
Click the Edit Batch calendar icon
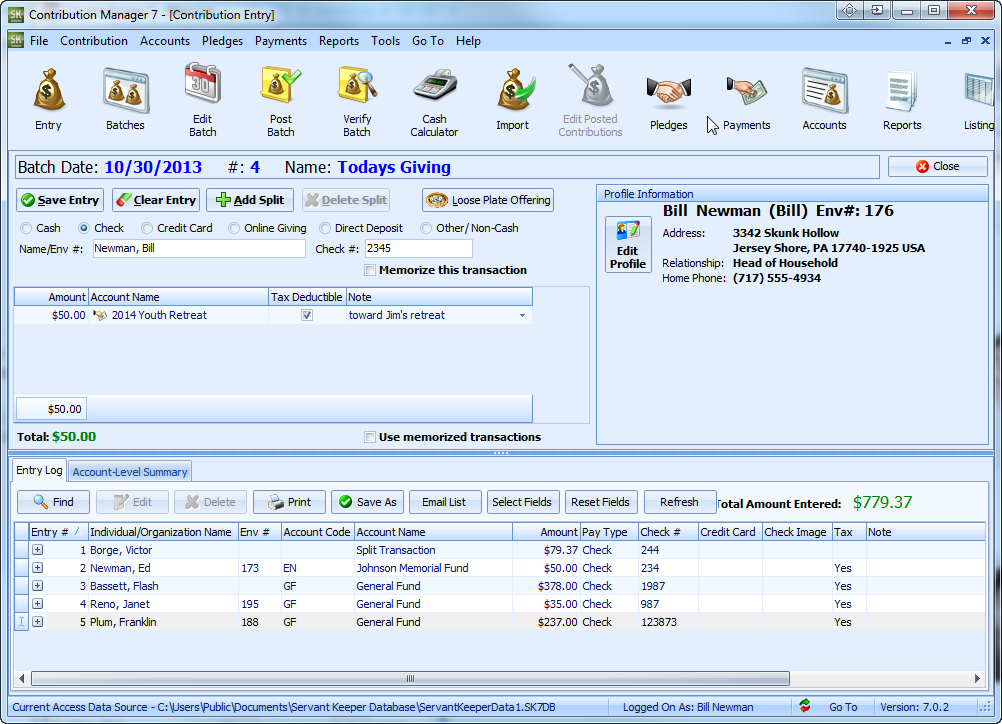203,84
